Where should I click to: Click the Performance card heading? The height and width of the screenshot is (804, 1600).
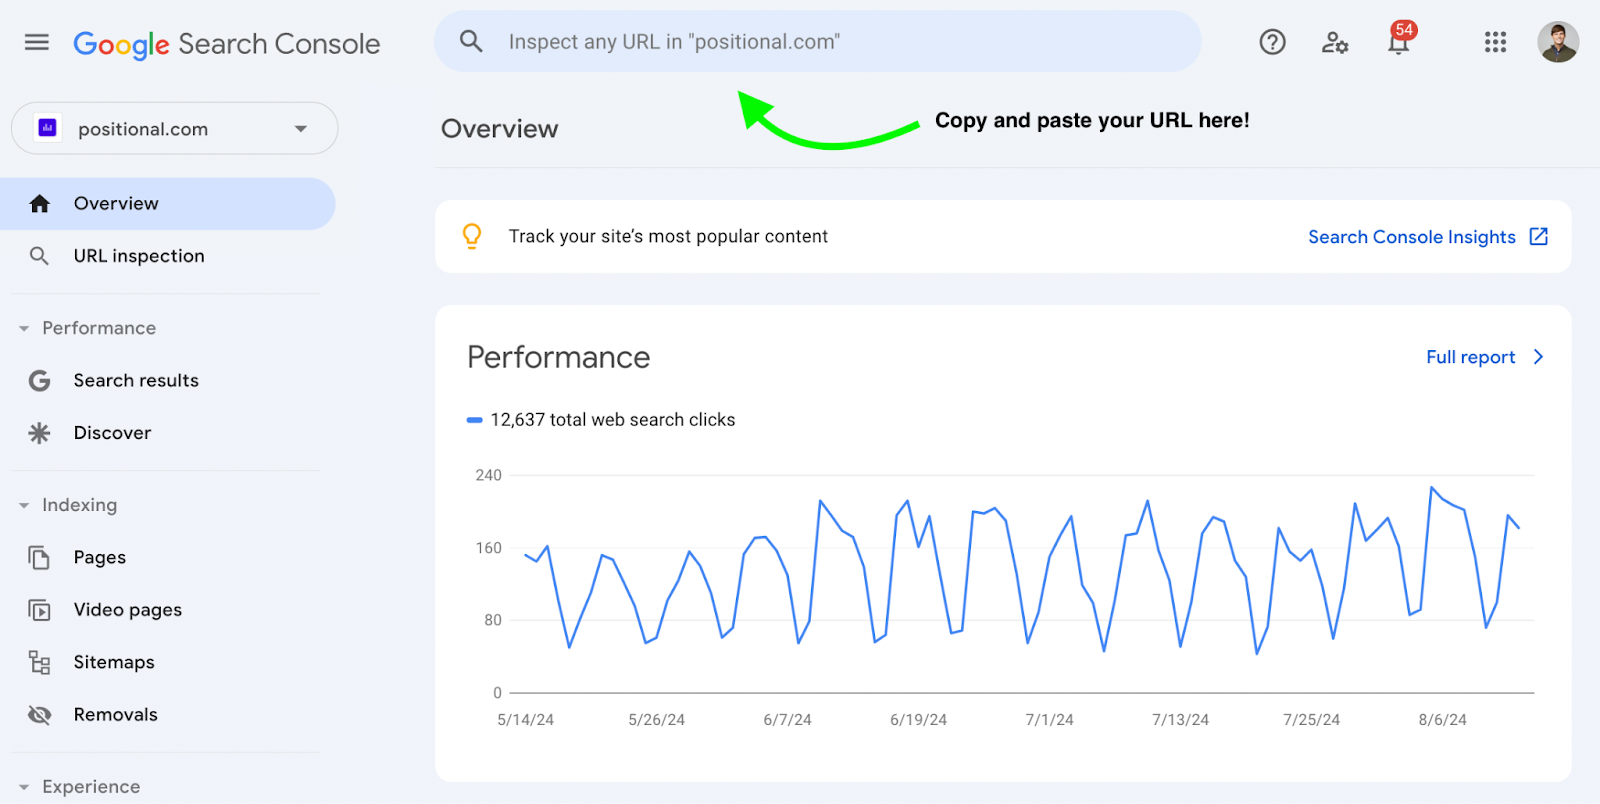click(559, 357)
